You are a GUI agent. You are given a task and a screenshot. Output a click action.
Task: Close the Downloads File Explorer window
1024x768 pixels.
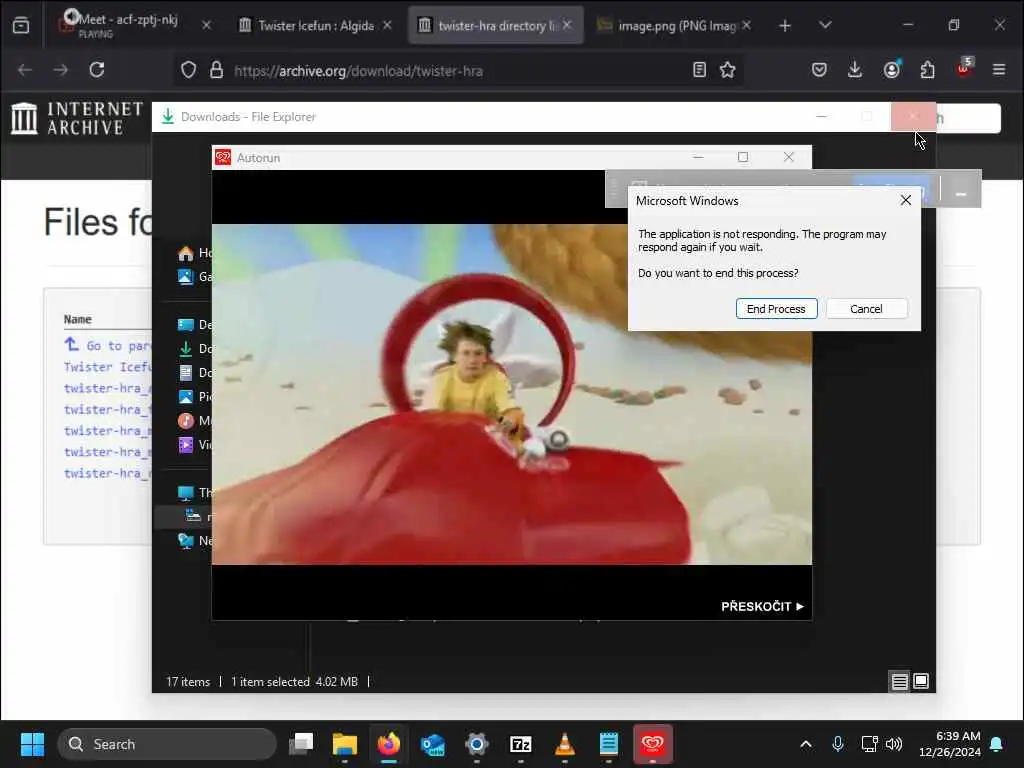(913, 117)
